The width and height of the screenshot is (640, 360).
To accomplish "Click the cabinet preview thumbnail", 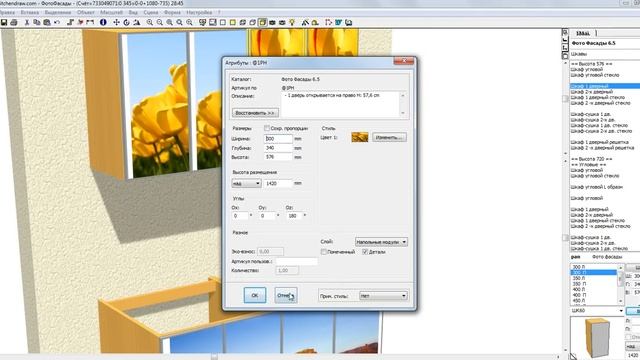I will [597, 337].
